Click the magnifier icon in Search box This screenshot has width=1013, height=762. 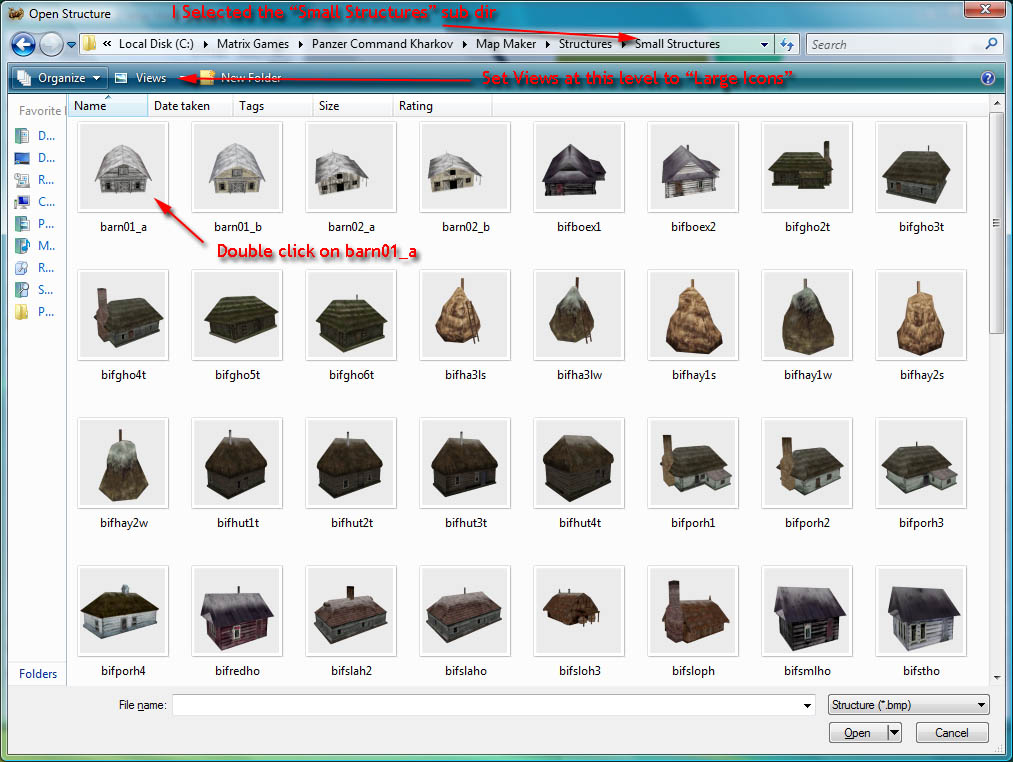[x=992, y=44]
